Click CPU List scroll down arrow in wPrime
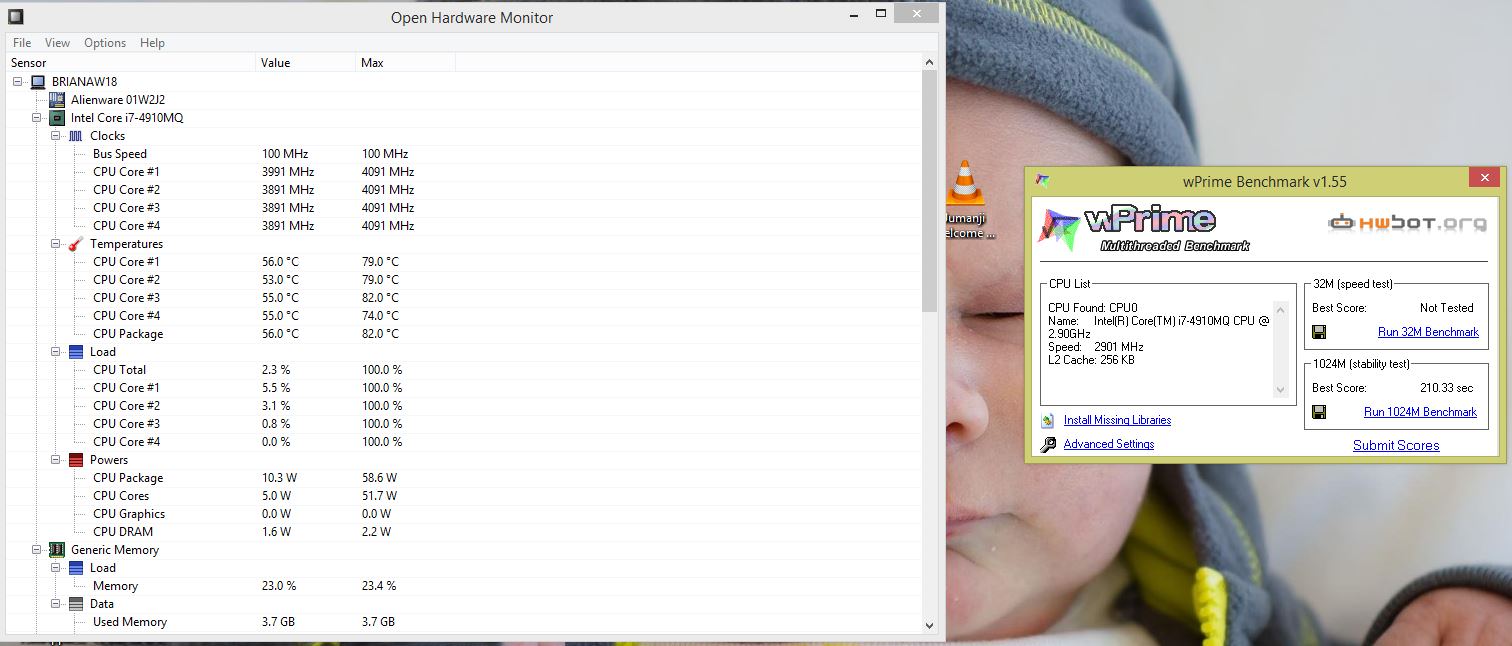Viewport: 1512px width, 646px height. (1279, 391)
